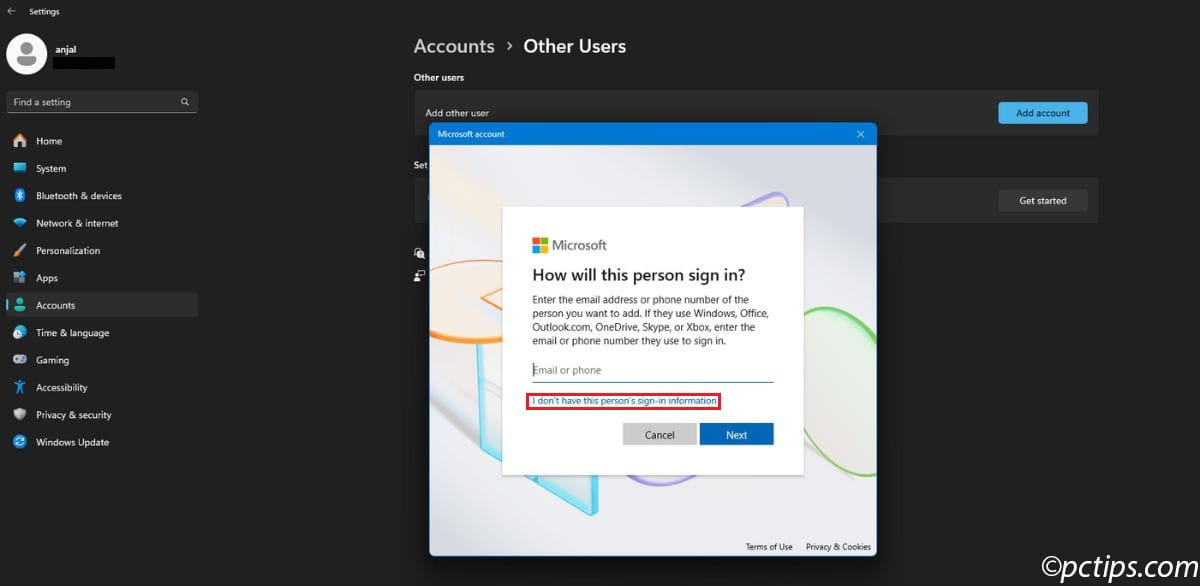
Task: Open the anjal user profile avatar
Action: (x=27, y=54)
